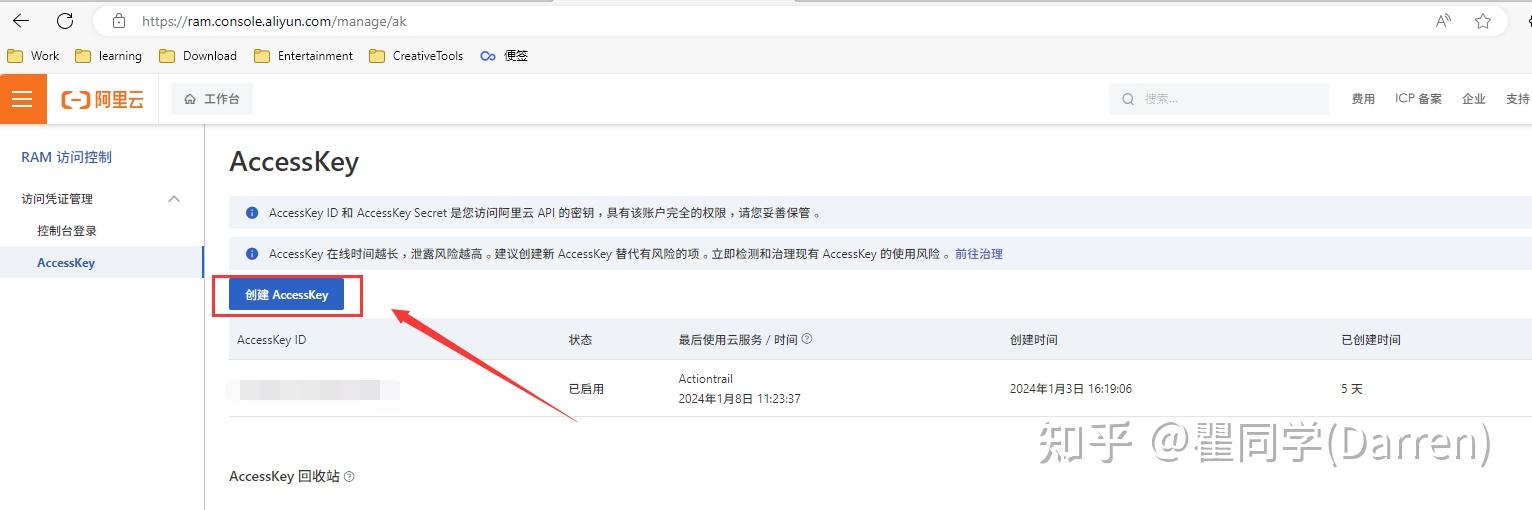Click the Actiontrail service text
1532x510 pixels.
pos(706,379)
